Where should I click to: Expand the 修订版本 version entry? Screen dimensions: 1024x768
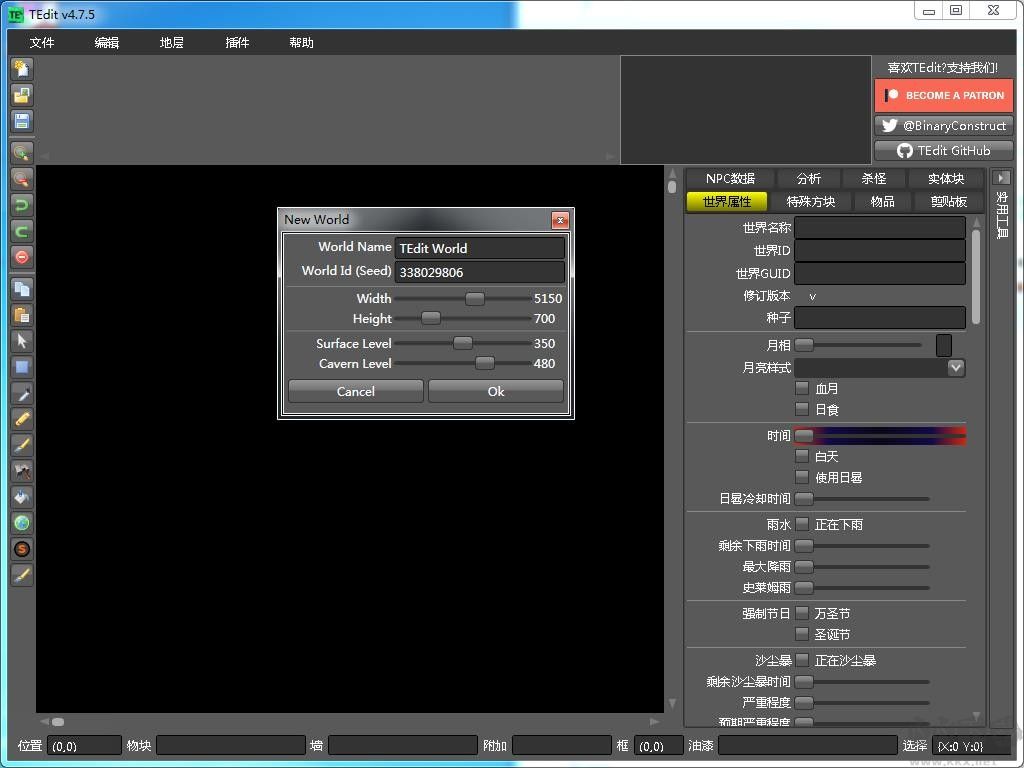[x=811, y=296]
